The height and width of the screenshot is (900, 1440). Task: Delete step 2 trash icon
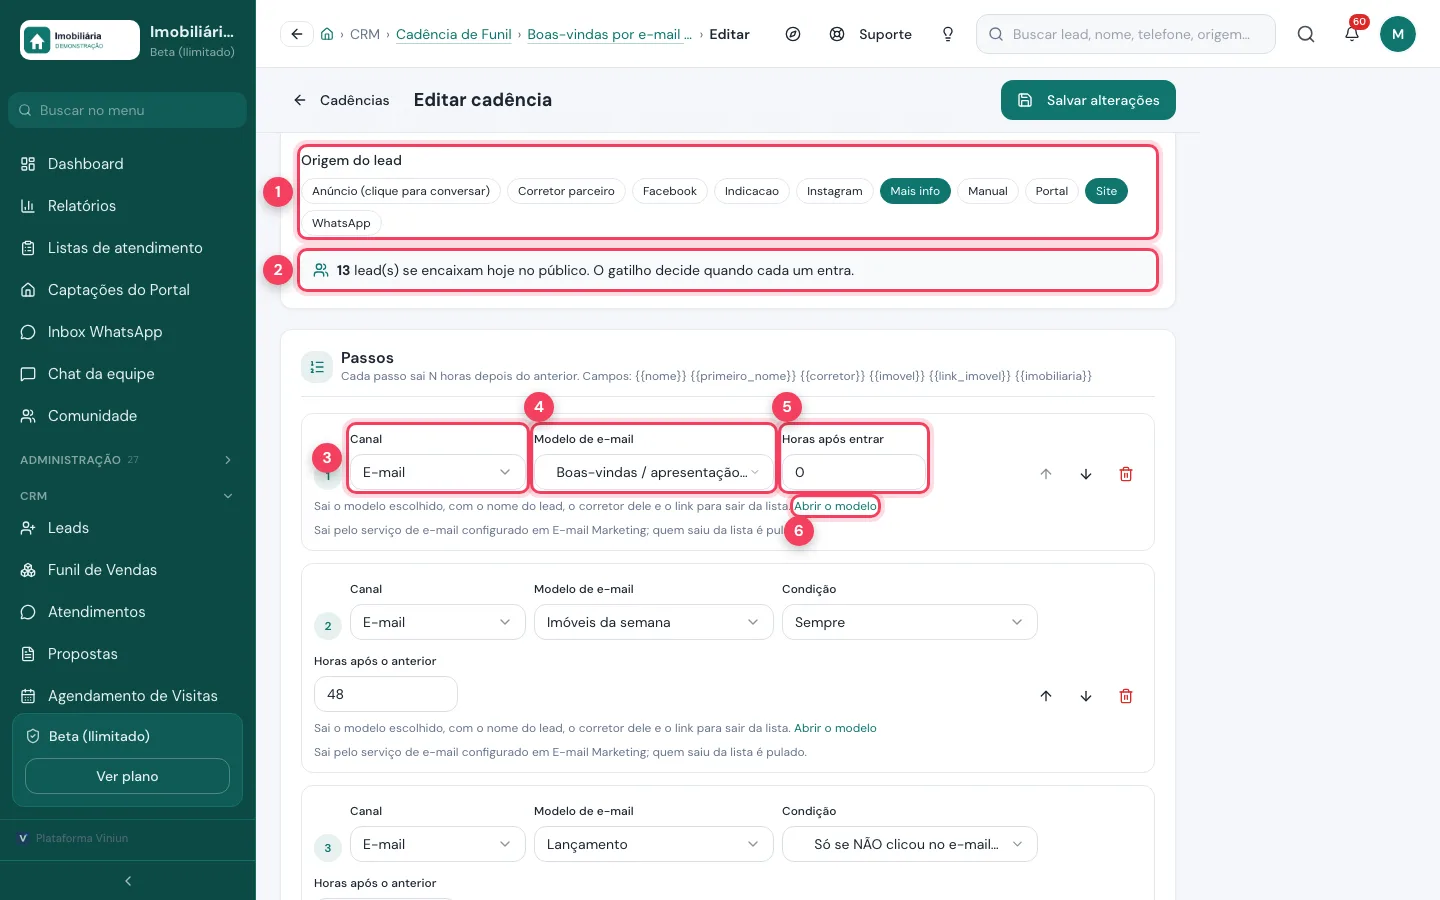click(x=1126, y=696)
